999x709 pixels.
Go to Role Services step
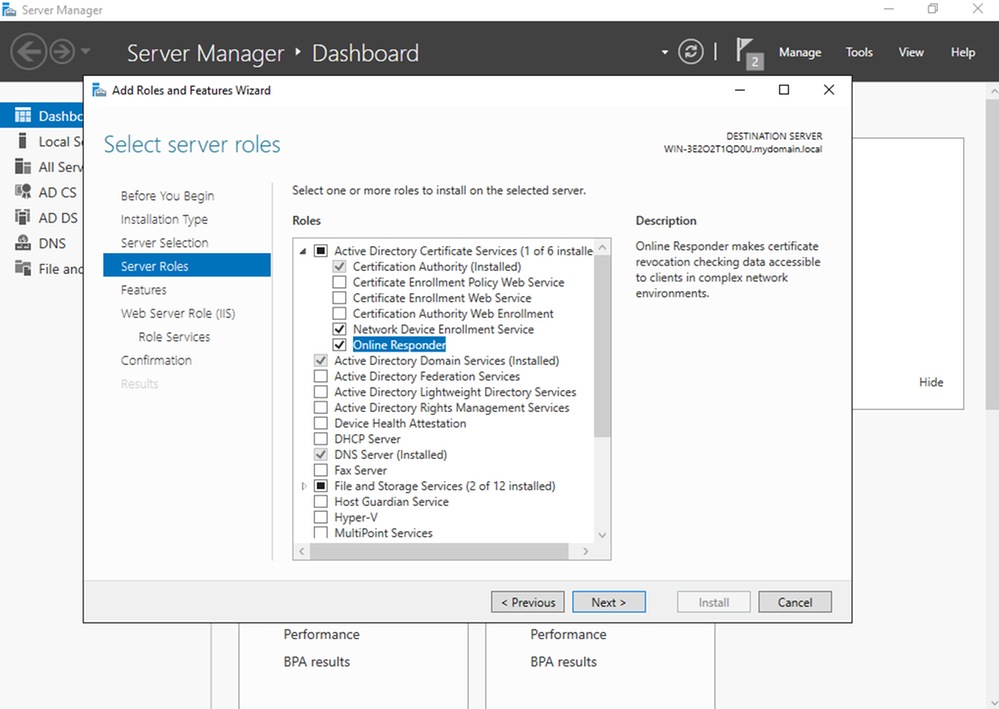174,337
